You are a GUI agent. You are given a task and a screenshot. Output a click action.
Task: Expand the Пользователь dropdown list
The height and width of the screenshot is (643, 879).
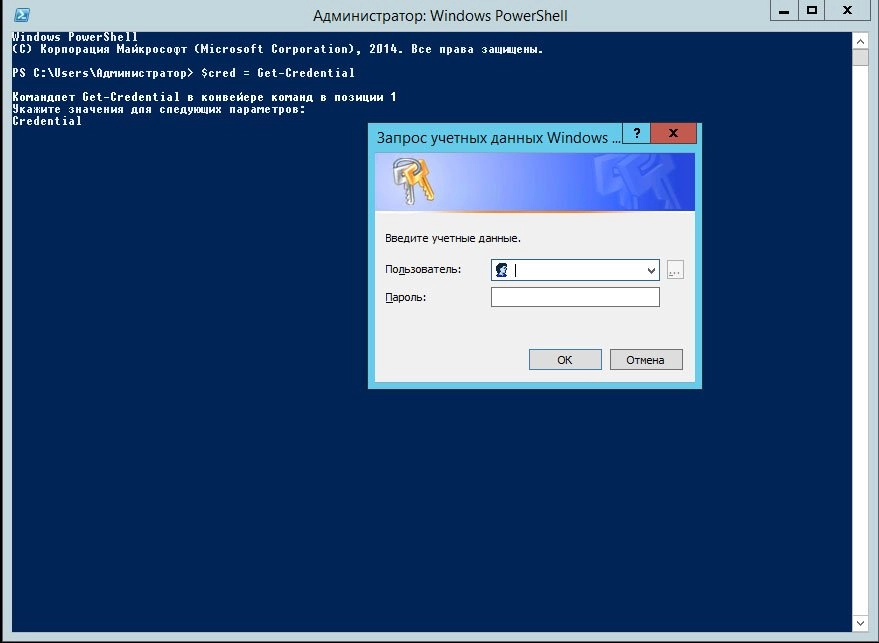651,270
